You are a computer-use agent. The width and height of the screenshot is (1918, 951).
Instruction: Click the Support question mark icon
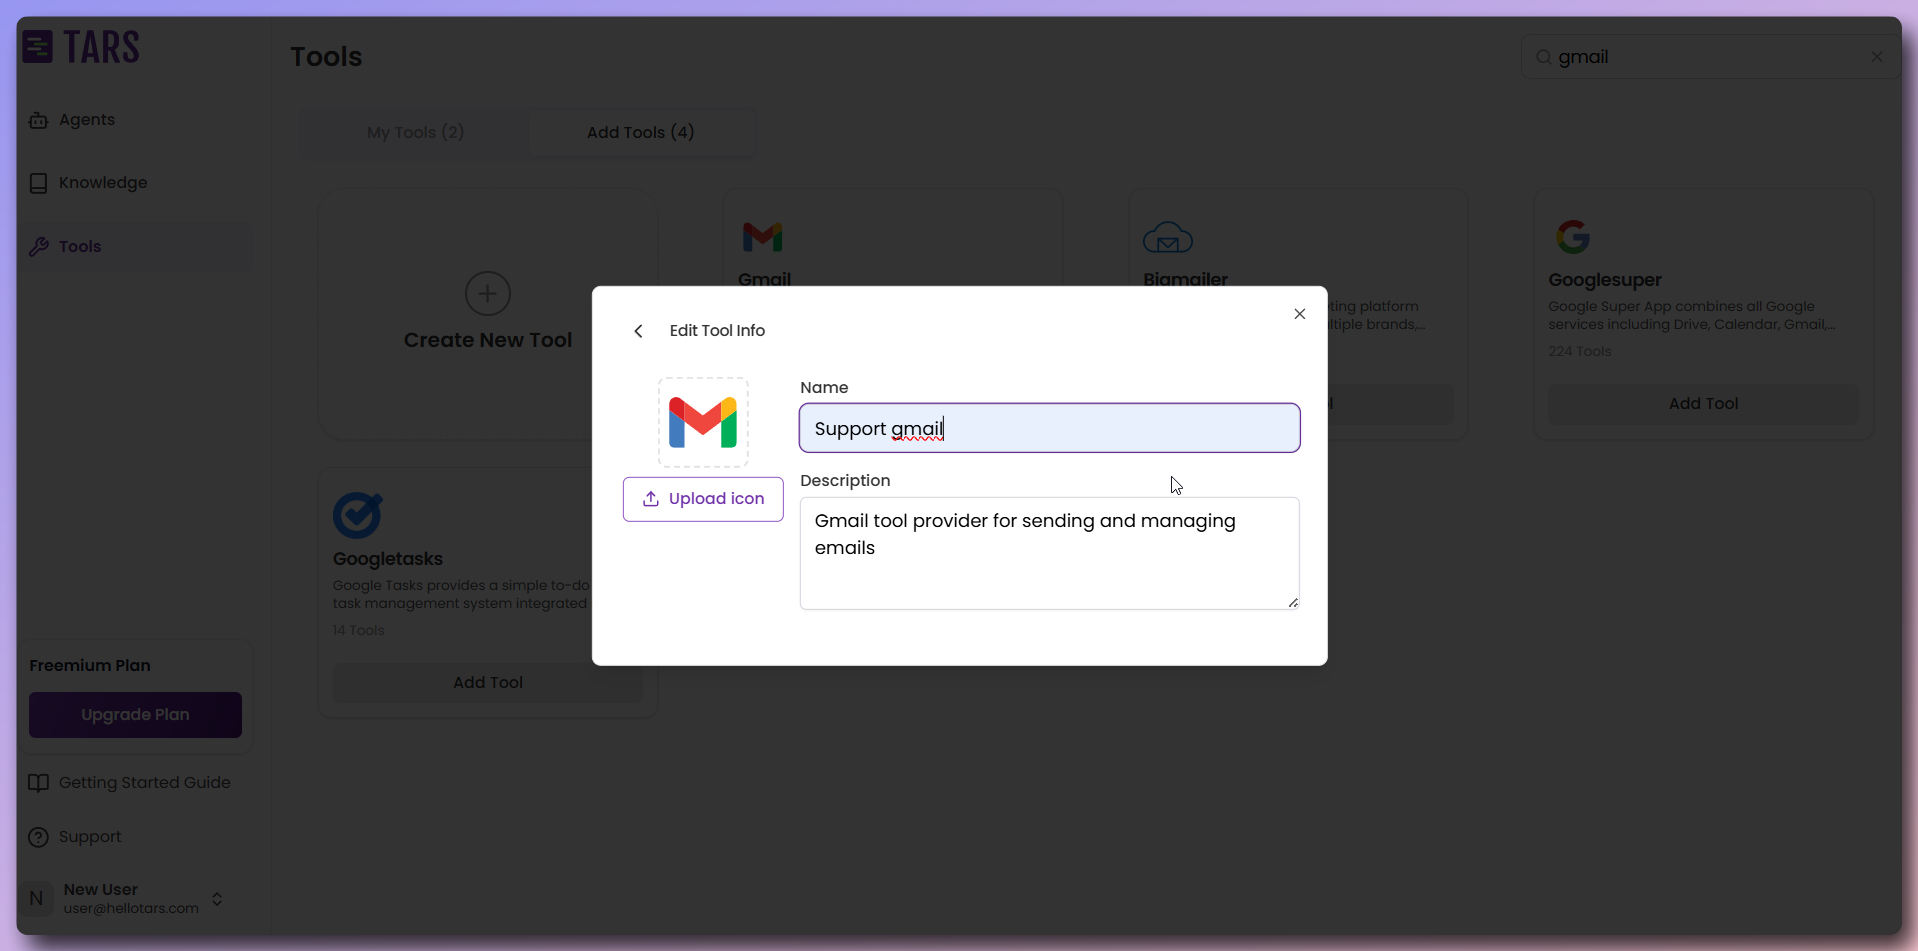39,837
